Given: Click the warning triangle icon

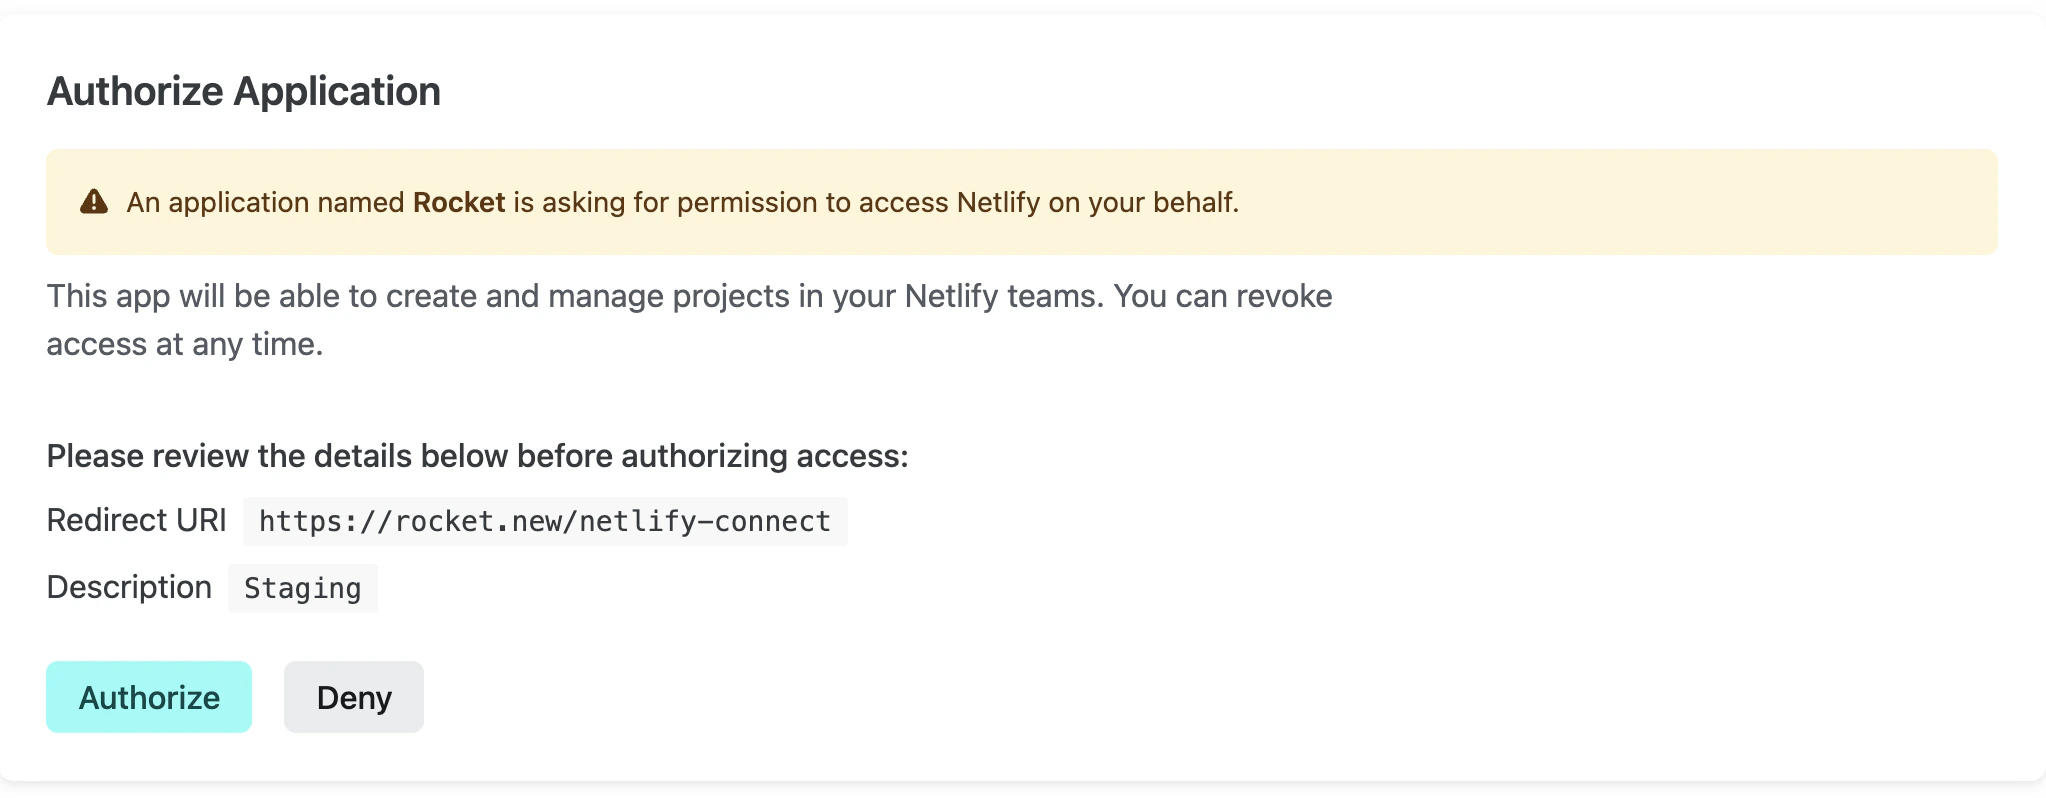Looking at the screenshot, I should pyautogui.click(x=93, y=201).
